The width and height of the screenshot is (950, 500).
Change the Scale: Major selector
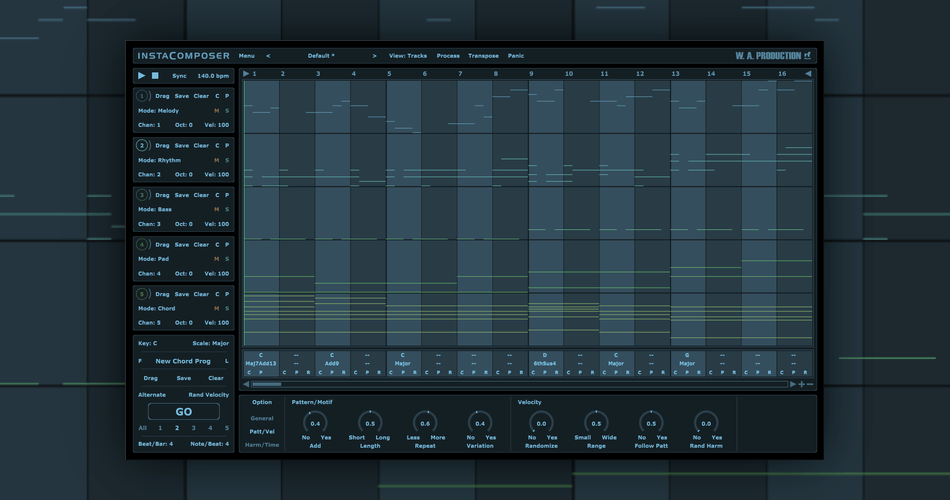tap(210, 344)
